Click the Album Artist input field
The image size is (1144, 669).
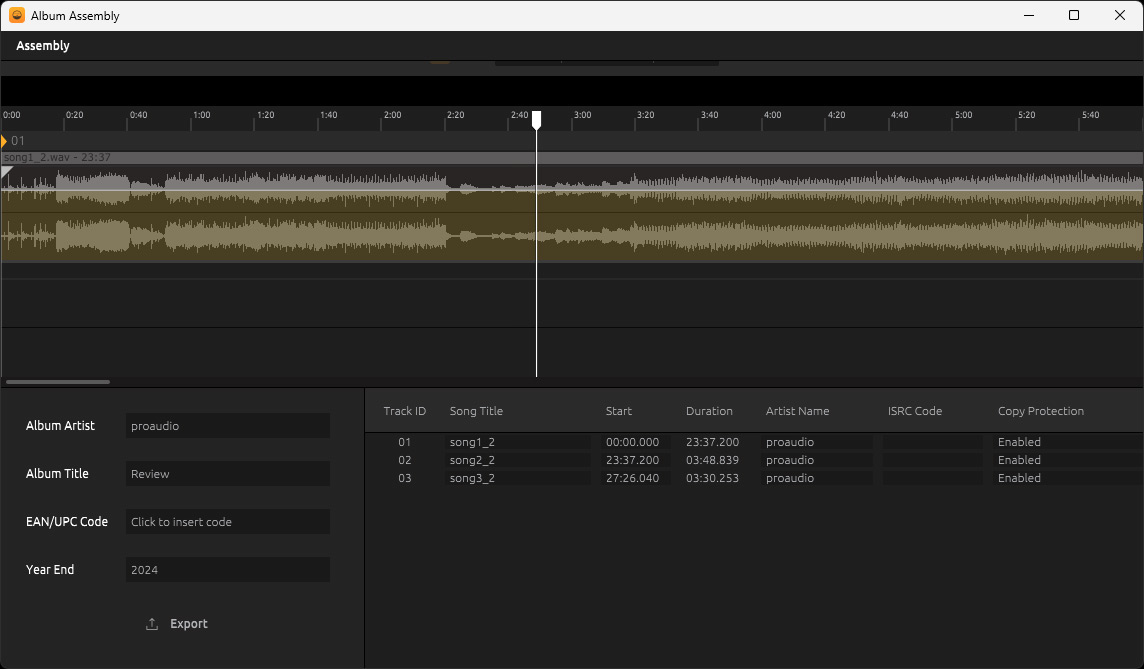(227, 426)
